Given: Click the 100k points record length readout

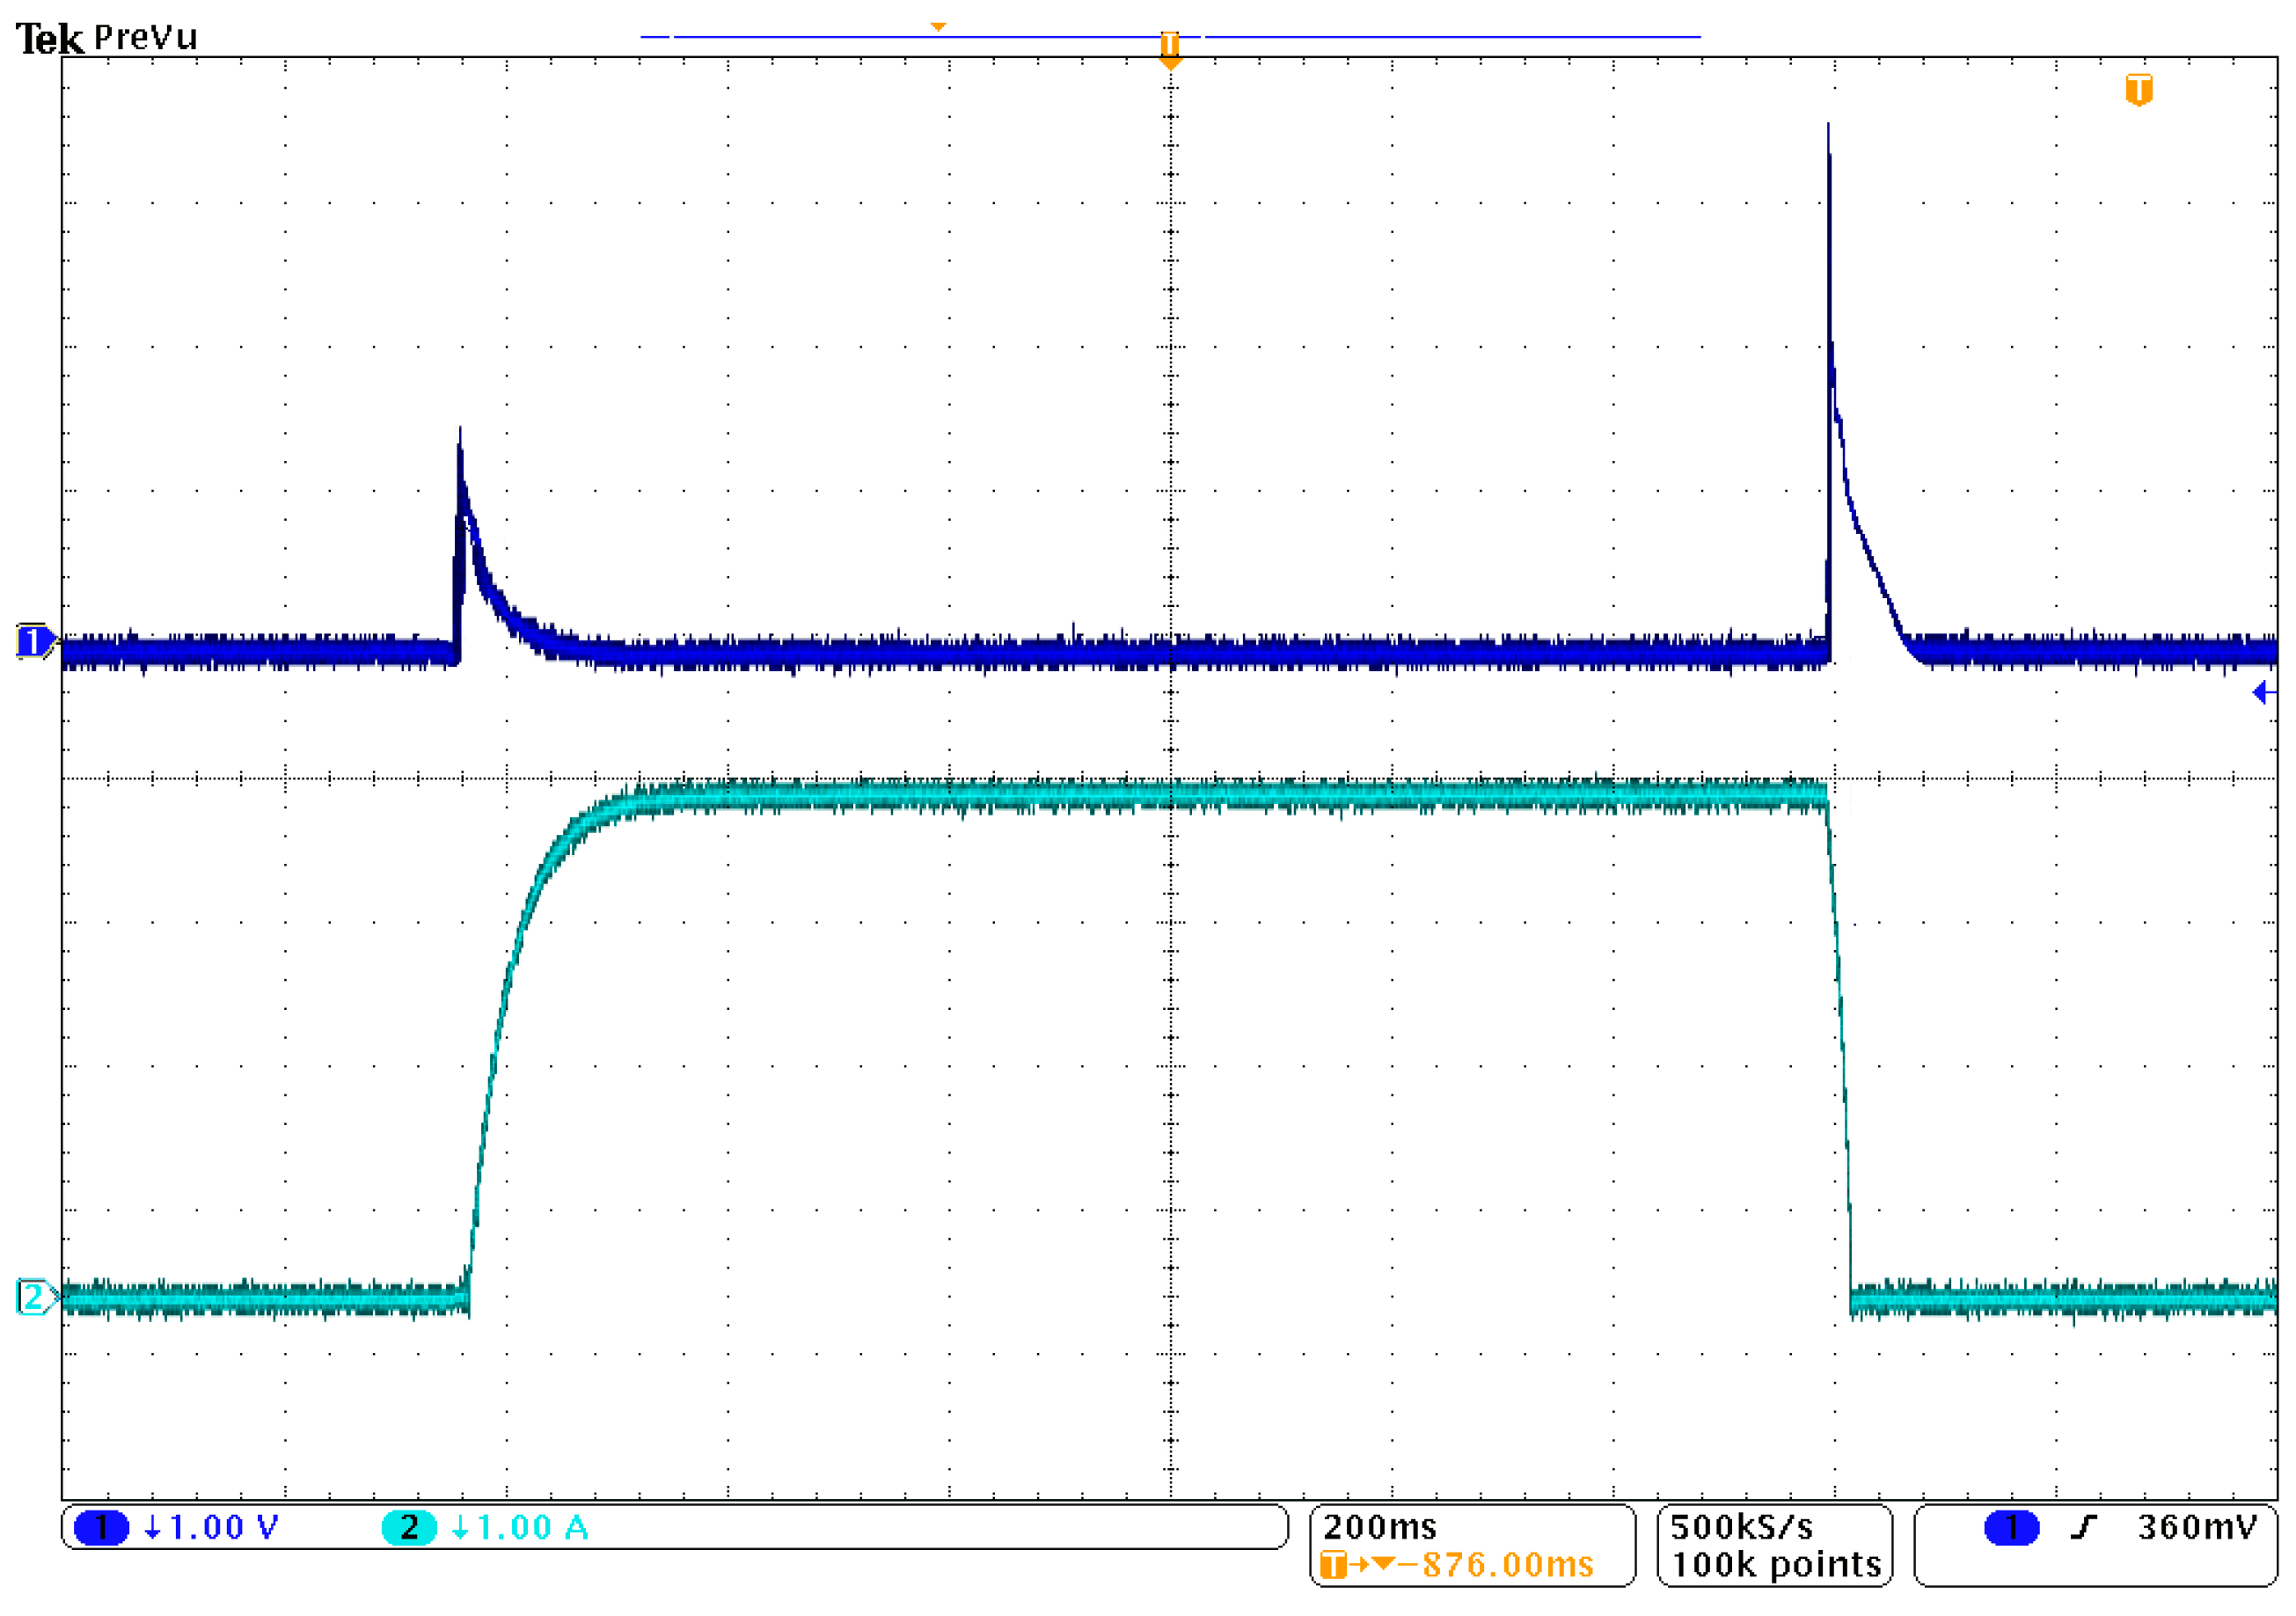Looking at the screenshot, I should click(x=1776, y=1565).
